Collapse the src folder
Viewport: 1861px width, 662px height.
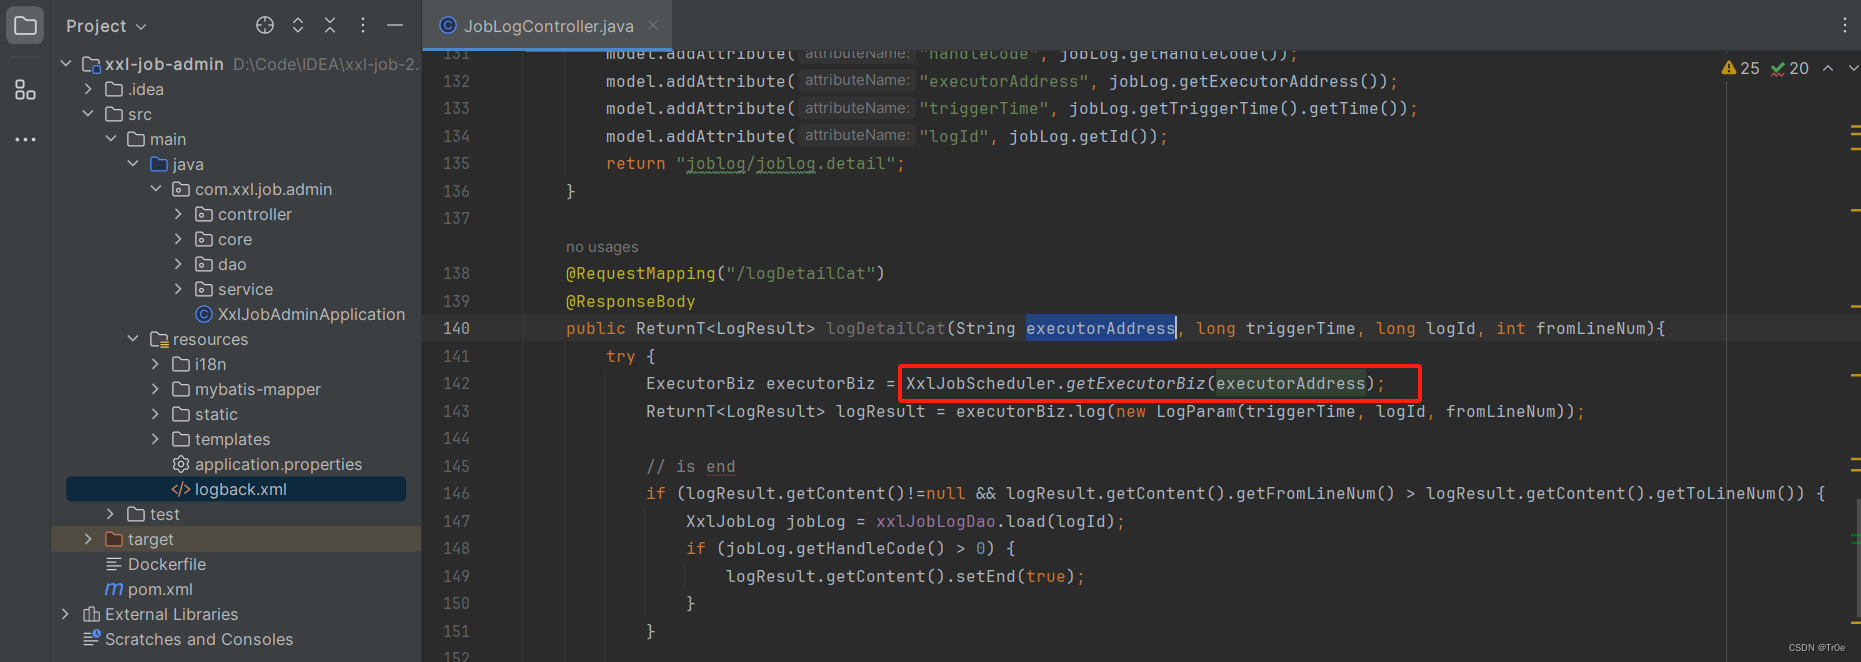(88, 114)
